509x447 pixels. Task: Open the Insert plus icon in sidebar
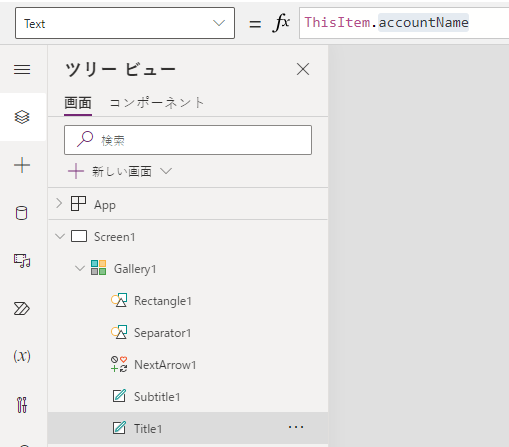(22, 165)
